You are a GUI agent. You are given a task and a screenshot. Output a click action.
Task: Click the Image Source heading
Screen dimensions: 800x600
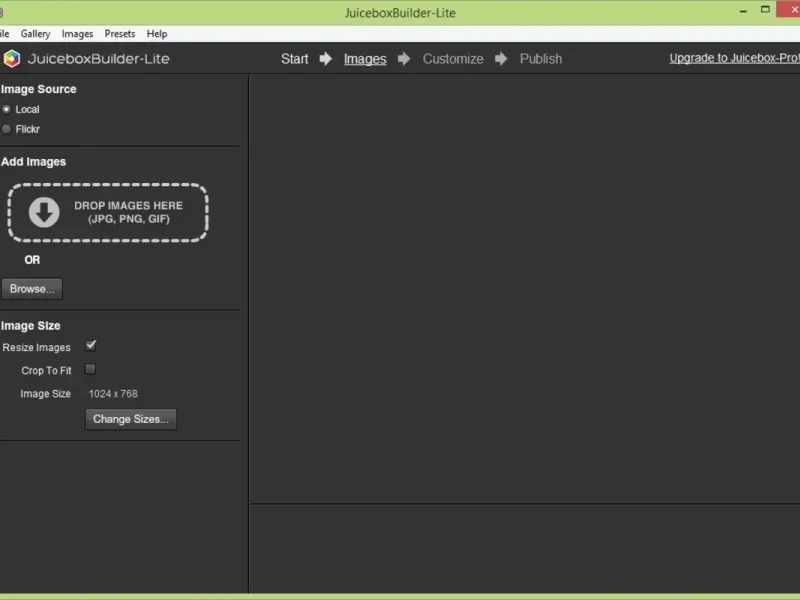(x=39, y=89)
